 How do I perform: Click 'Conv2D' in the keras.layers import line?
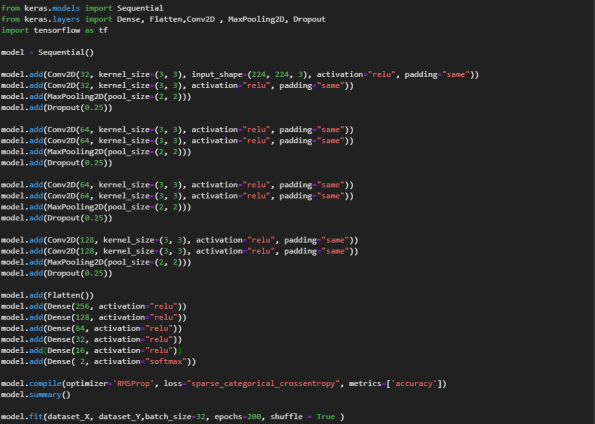click(x=201, y=19)
